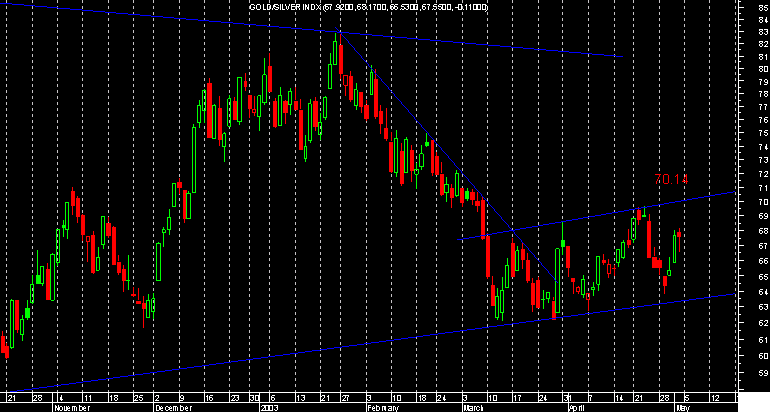Click date label 14 on time axis
This screenshot has width=770, height=412.
pyautogui.click(x=620, y=398)
